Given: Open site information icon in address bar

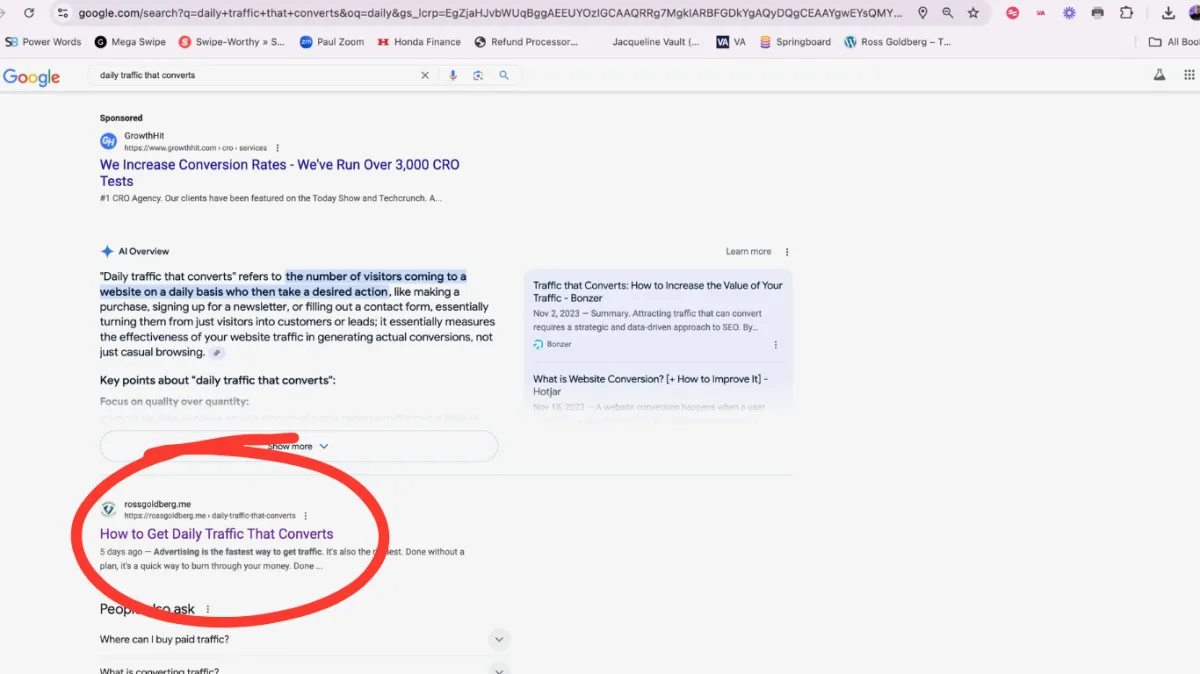Looking at the screenshot, I should (63, 13).
